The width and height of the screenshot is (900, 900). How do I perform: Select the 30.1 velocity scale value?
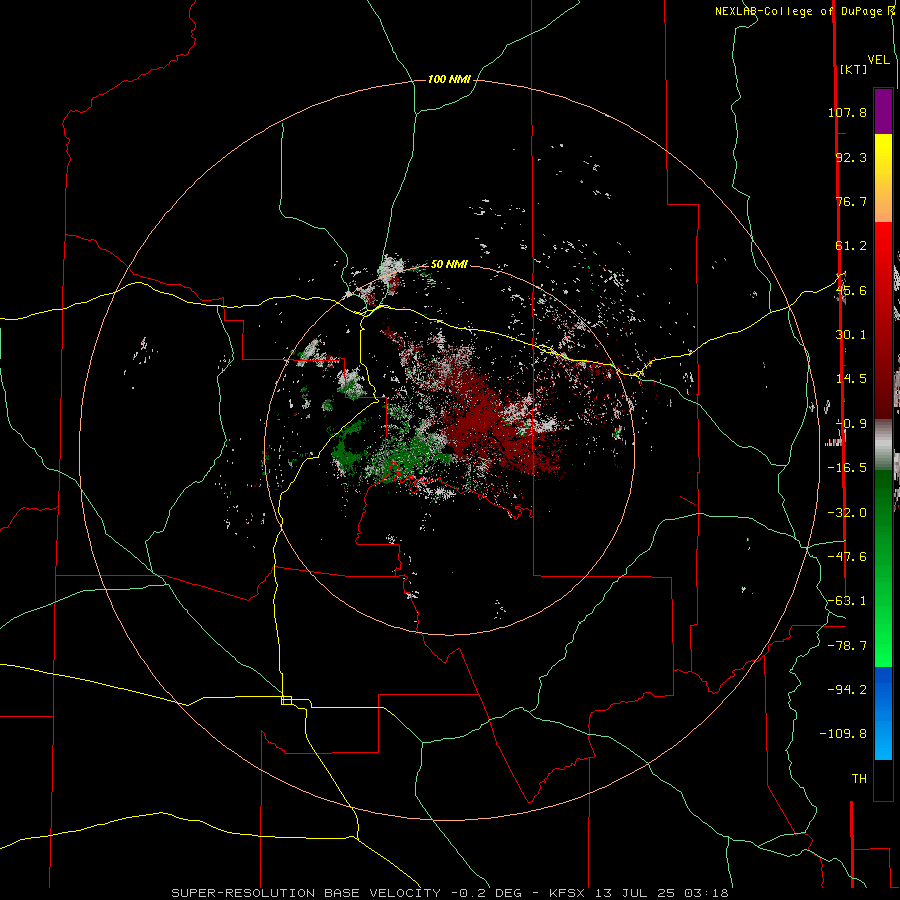click(851, 335)
